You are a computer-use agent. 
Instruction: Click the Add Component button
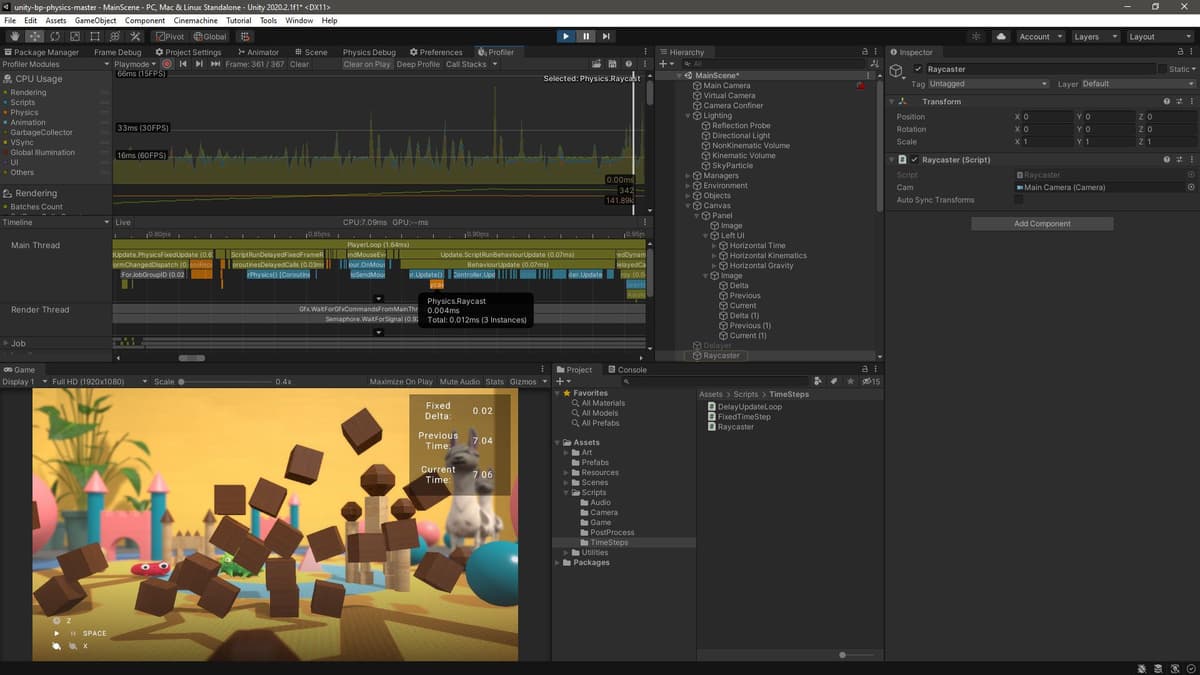tap(1041, 223)
